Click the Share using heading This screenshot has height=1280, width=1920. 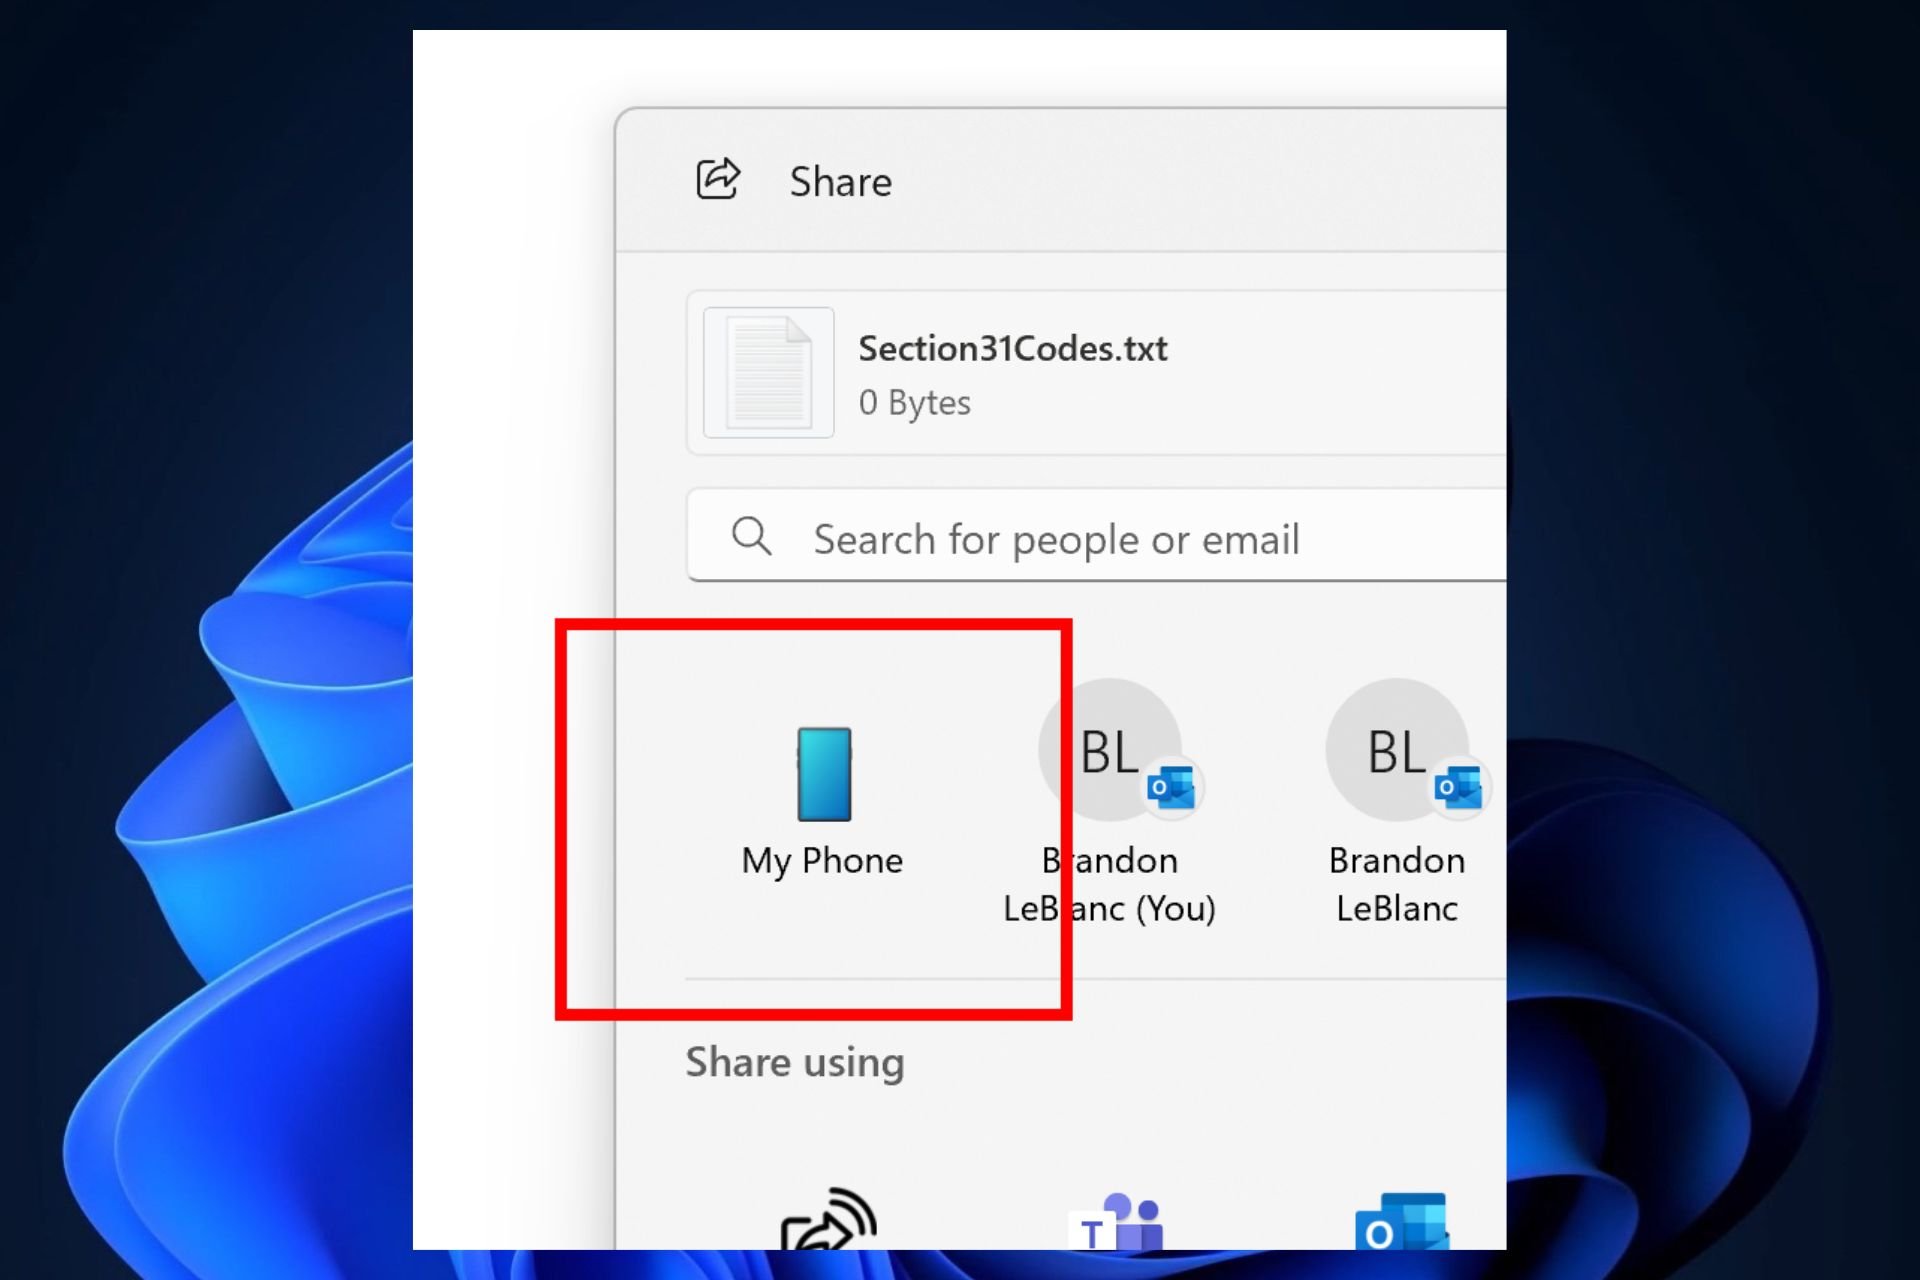pyautogui.click(x=795, y=1062)
